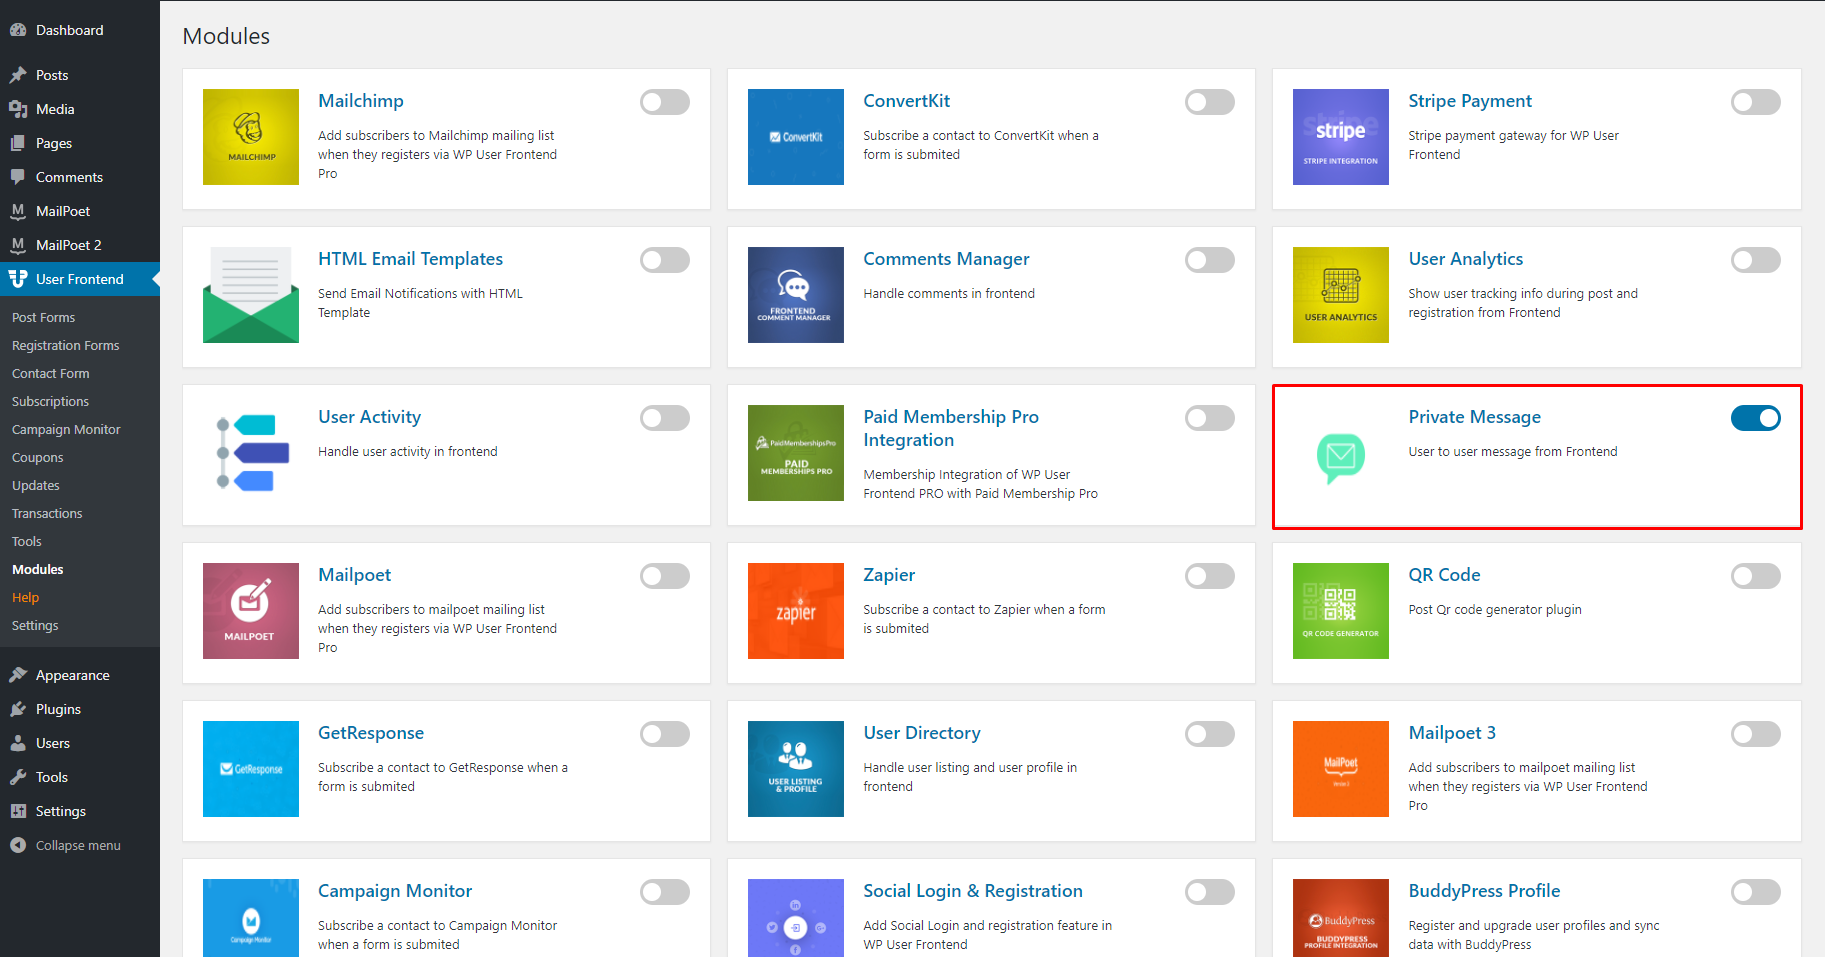Turn on the User Analytics toggle
The width and height of the screenshot is (1825, 957).
1755,260
